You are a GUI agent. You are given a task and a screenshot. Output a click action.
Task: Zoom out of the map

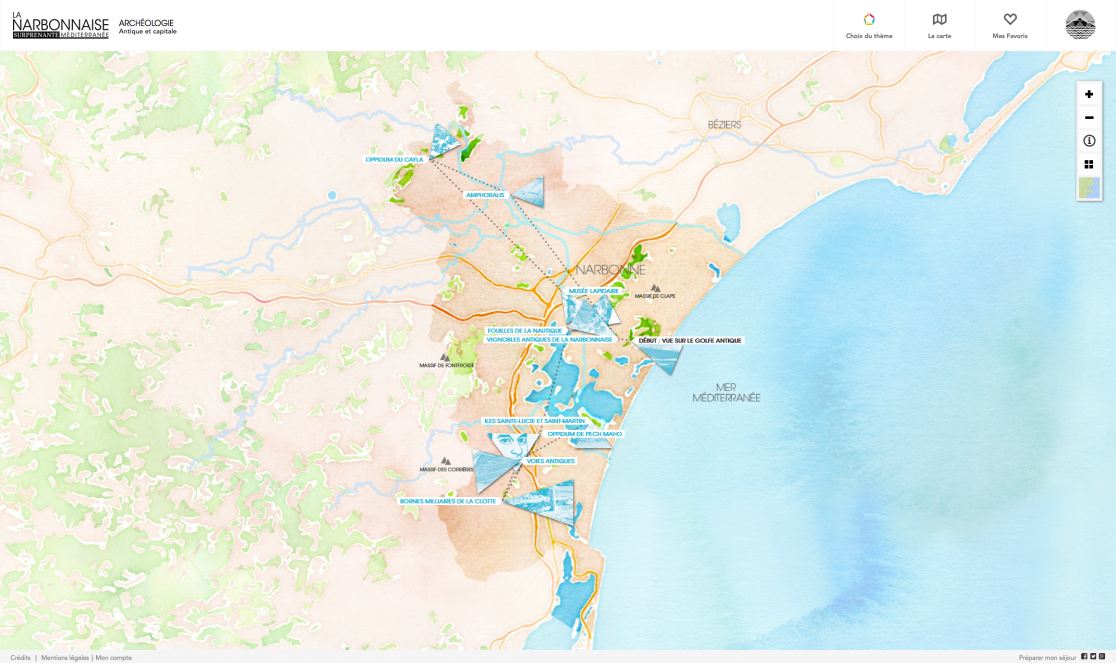pos(1089,118)
